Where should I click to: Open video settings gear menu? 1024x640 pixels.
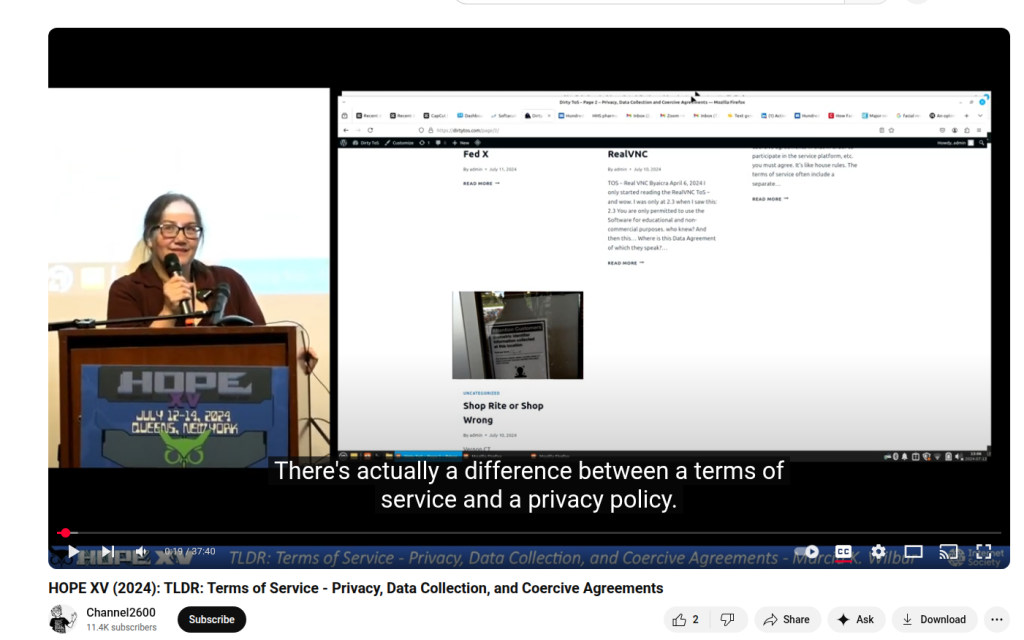coord(878,552)
